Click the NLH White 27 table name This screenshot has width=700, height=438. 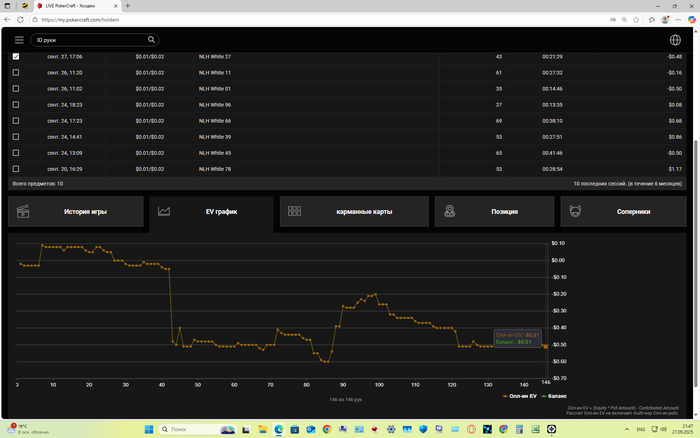[215, 57]
